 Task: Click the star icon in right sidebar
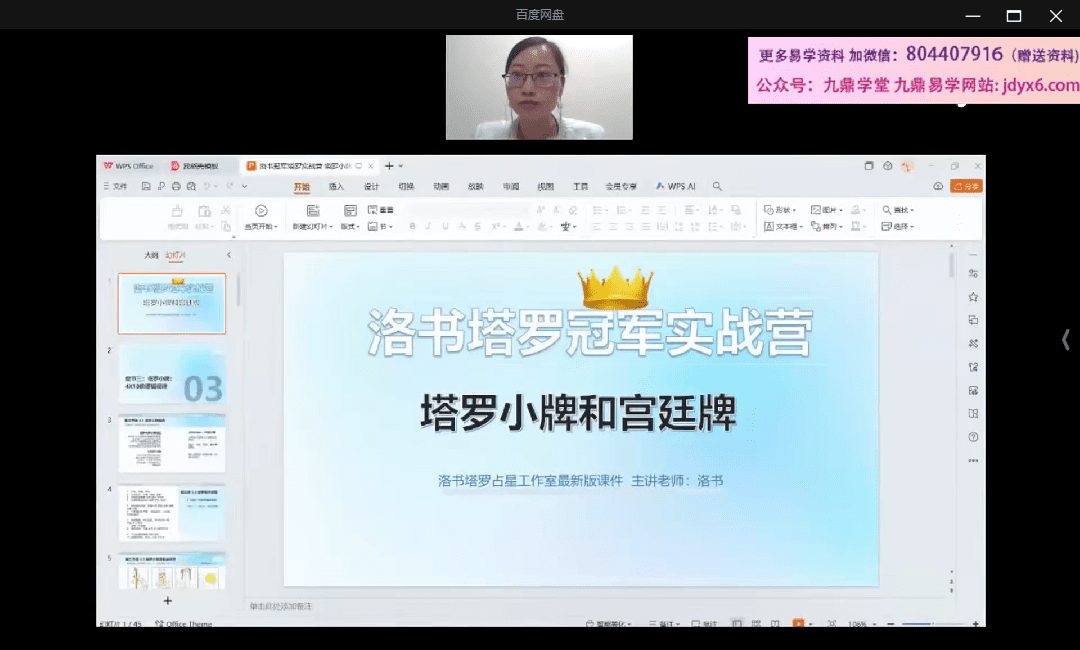point(973,297)
